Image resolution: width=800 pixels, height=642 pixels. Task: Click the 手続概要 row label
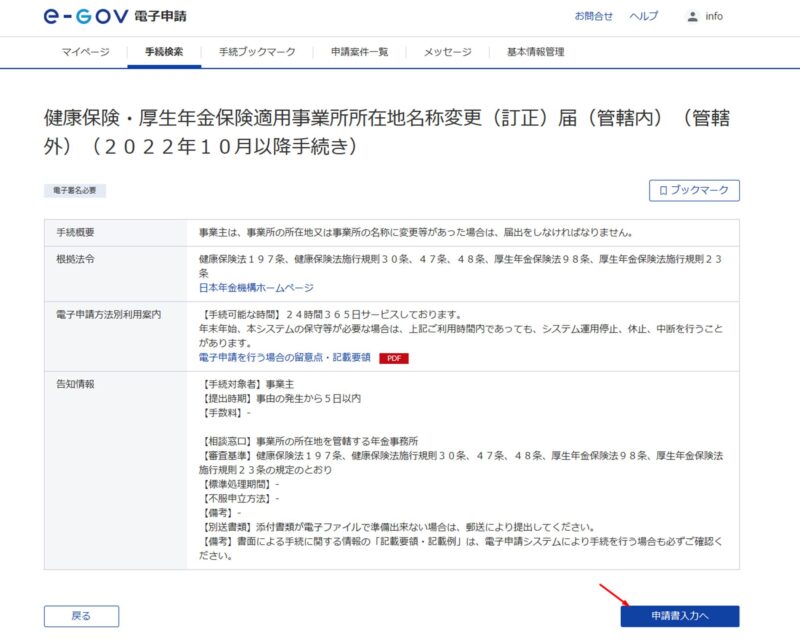pyautogui.click(x=77, y=233)
